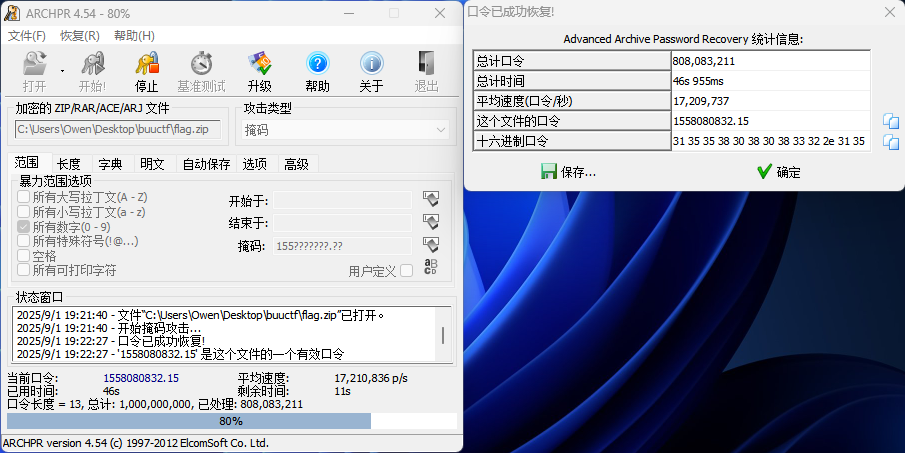This screenshot has width=905, height=453.
Task: Toggle 所有特殊符号(!@...) checkbox
Action: click(x=24, y=241)
